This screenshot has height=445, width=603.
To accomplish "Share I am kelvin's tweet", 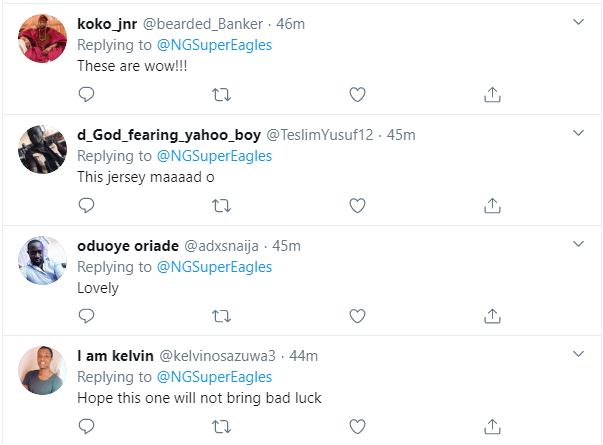I will [x=492, y=427].
